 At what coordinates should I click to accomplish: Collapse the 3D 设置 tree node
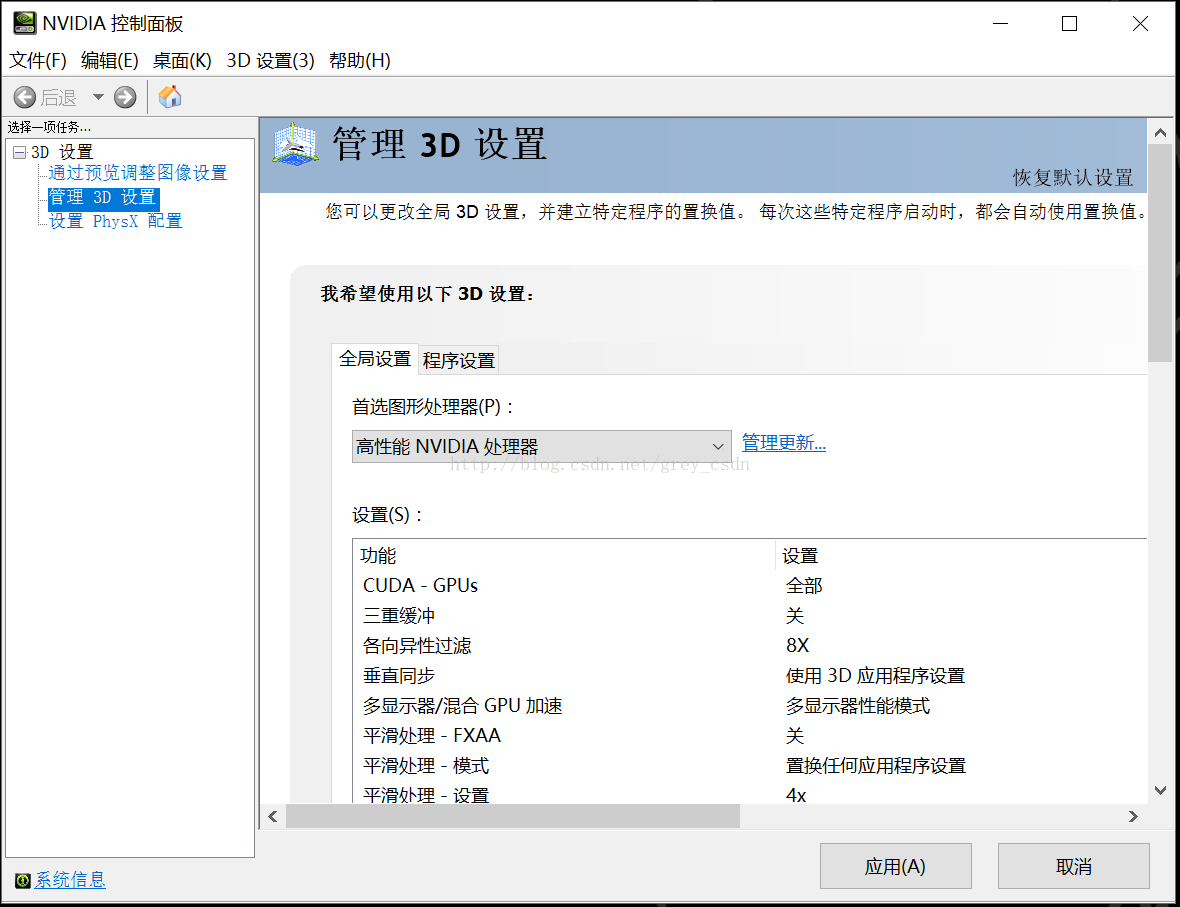[x=20, y=152]
